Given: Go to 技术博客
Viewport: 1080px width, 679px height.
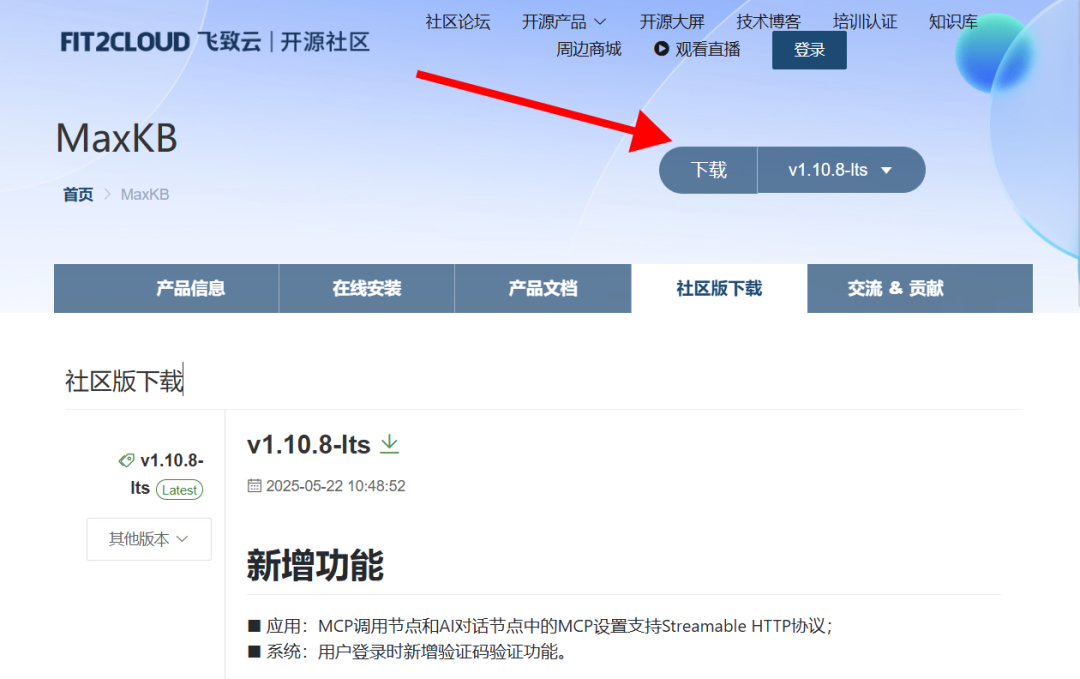Looking at the screenshot, I should [768, 22].
